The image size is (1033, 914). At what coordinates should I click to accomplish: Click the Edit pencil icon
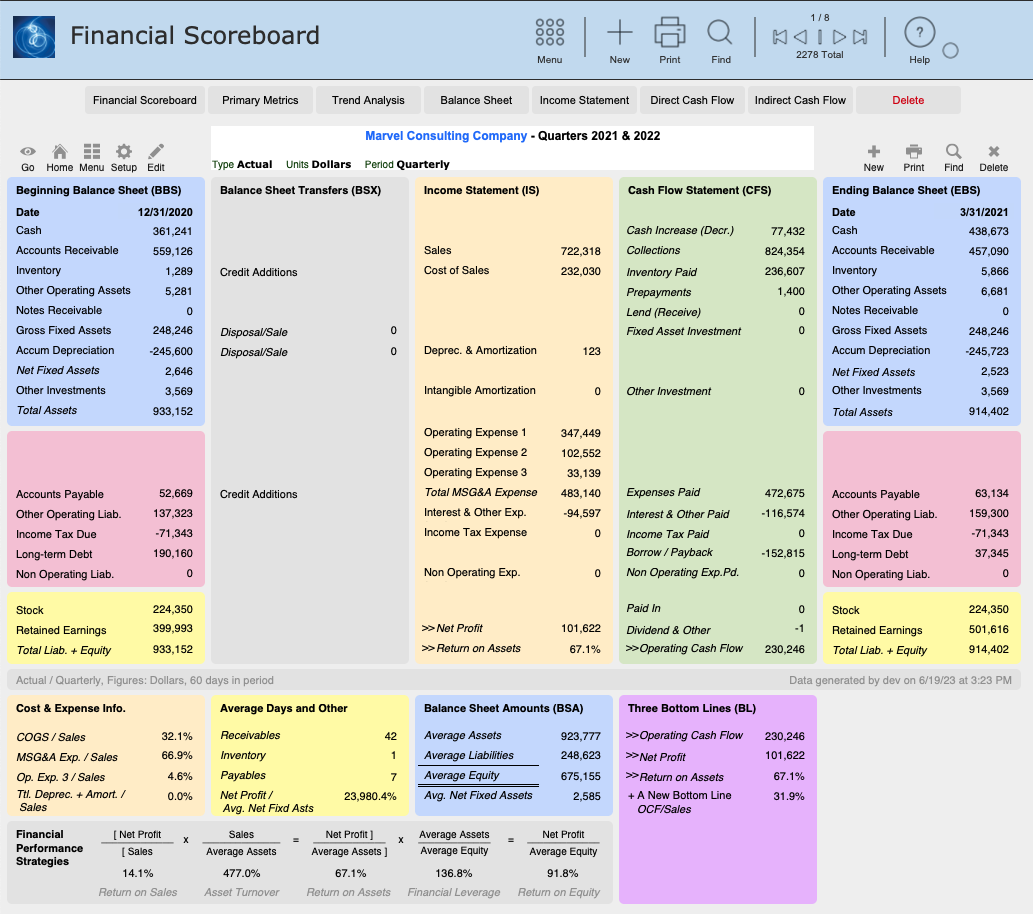156,152
